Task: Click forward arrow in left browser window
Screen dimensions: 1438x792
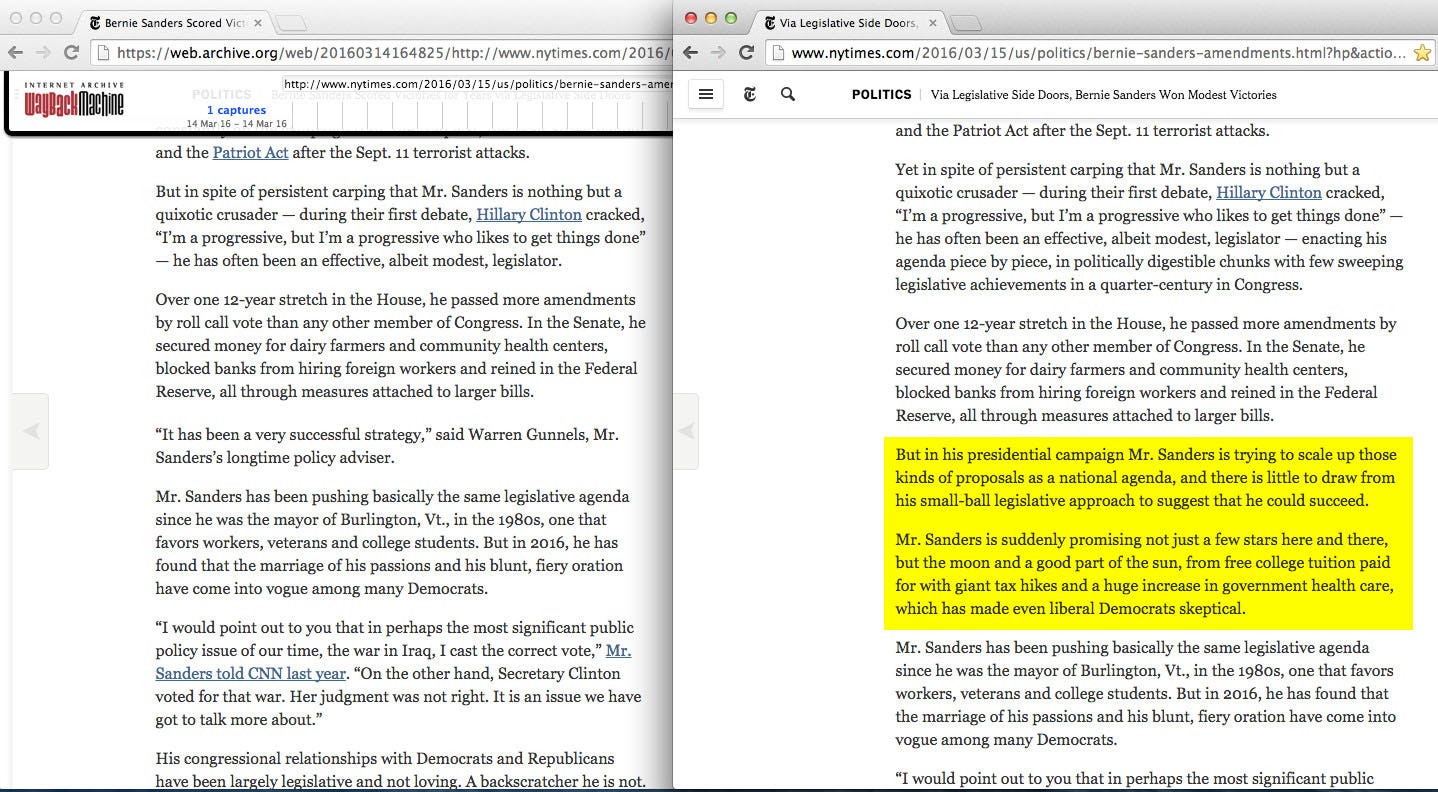Action: 44,52
